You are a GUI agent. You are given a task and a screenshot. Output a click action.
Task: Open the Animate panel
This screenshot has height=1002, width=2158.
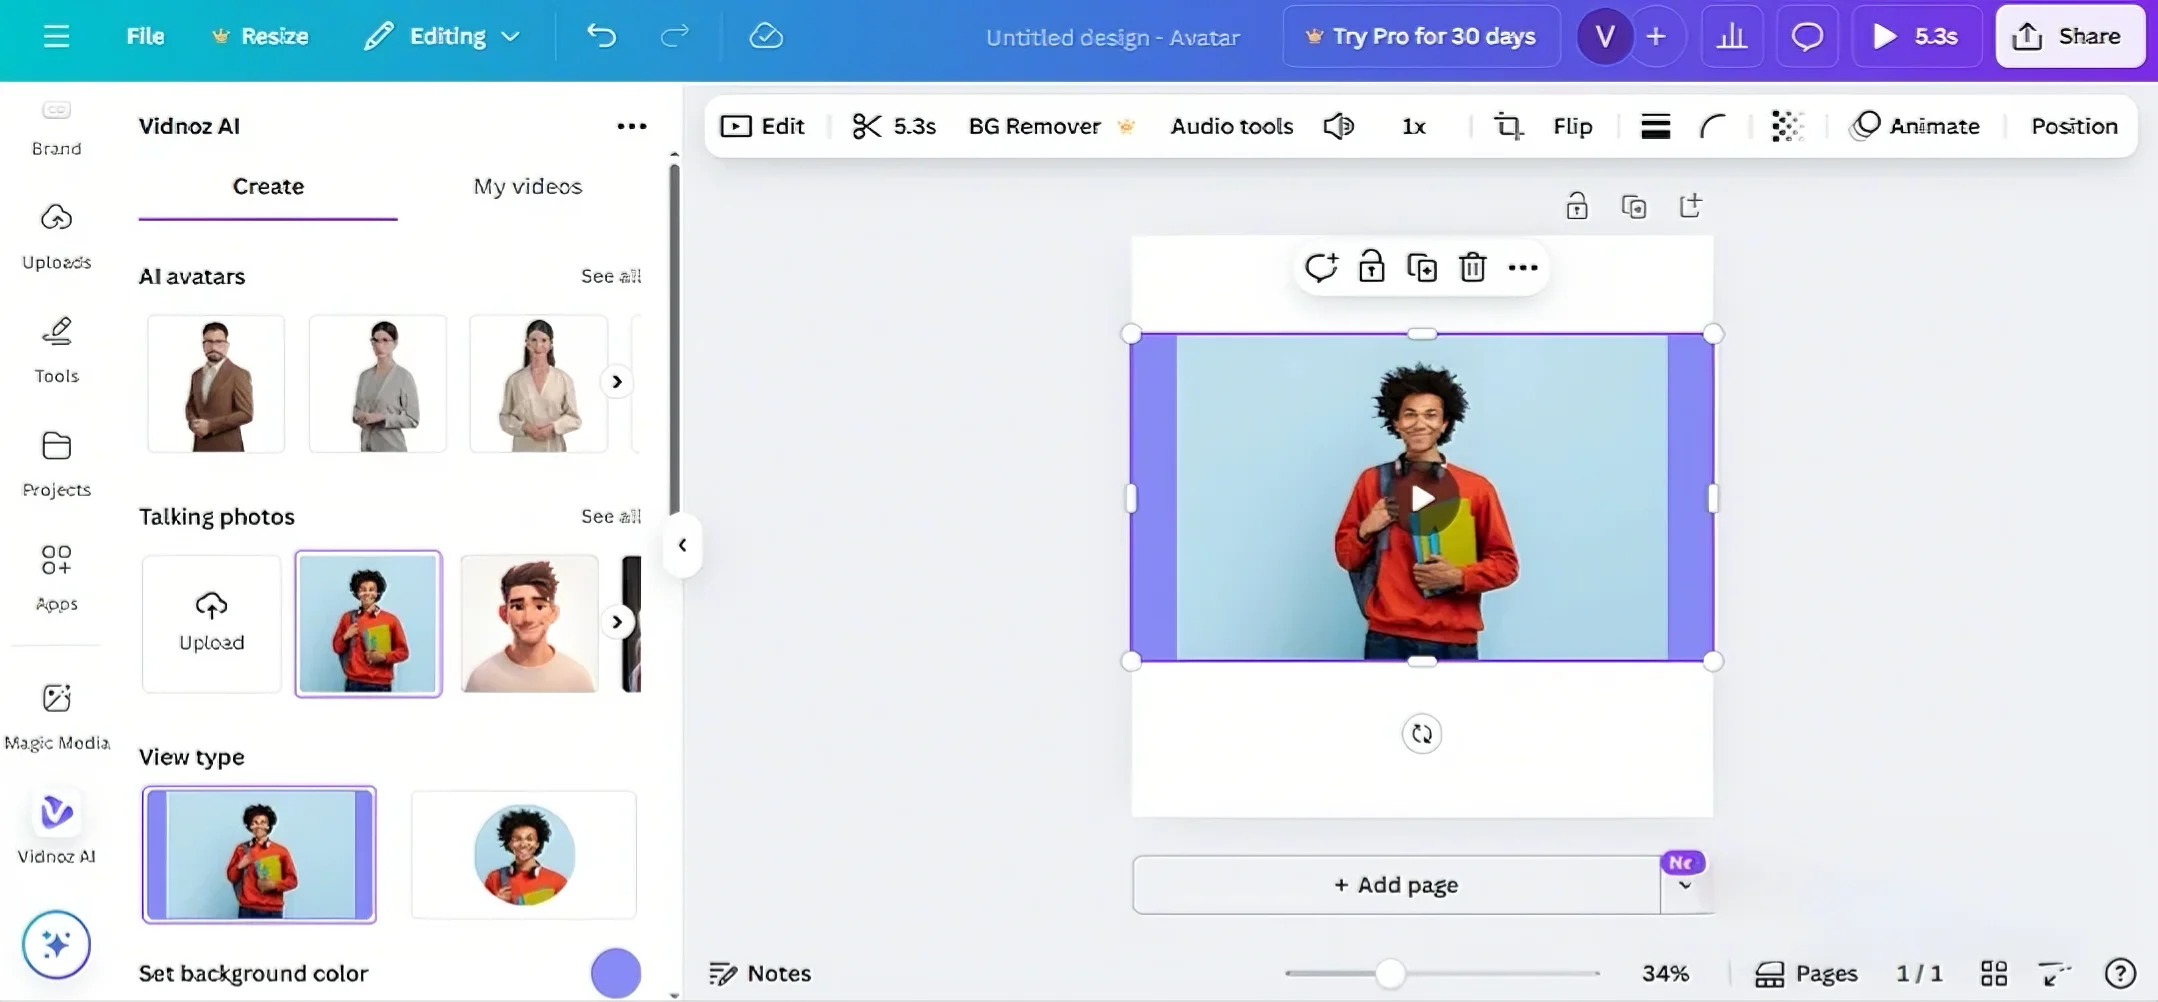click(1915, 126)
